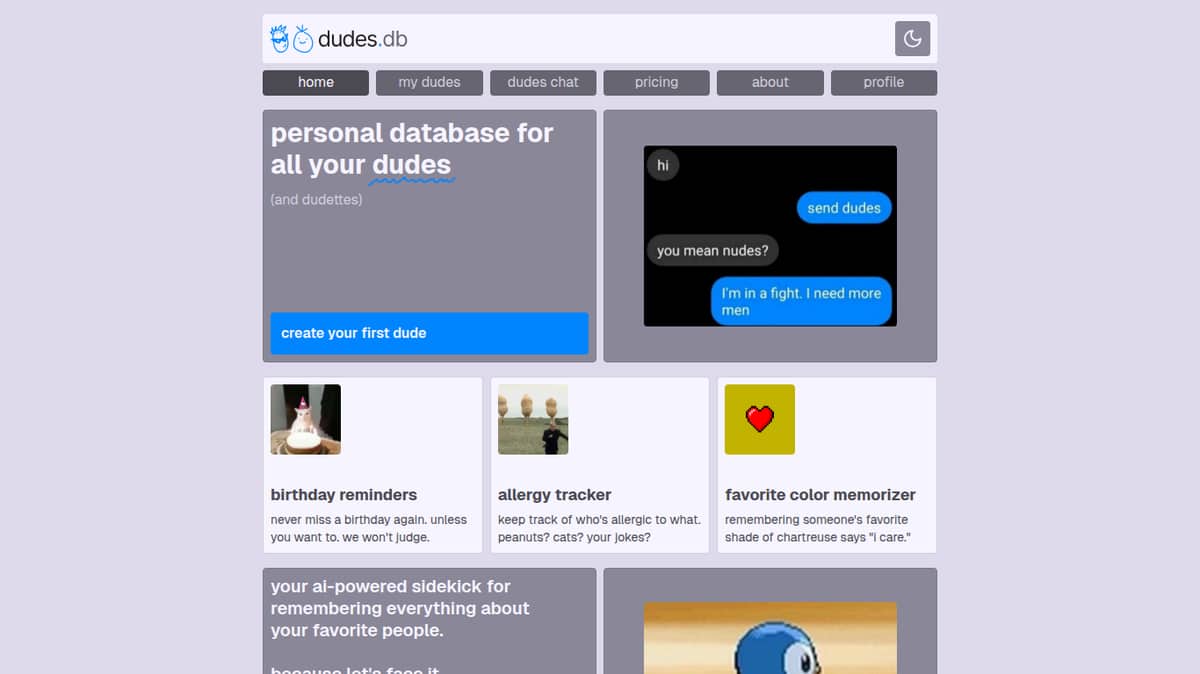Image resolution: width=1200 pixels, height=674 pixels.
Task: Click 'you mean nudes?' chat bubble
Action: [712, 251]
